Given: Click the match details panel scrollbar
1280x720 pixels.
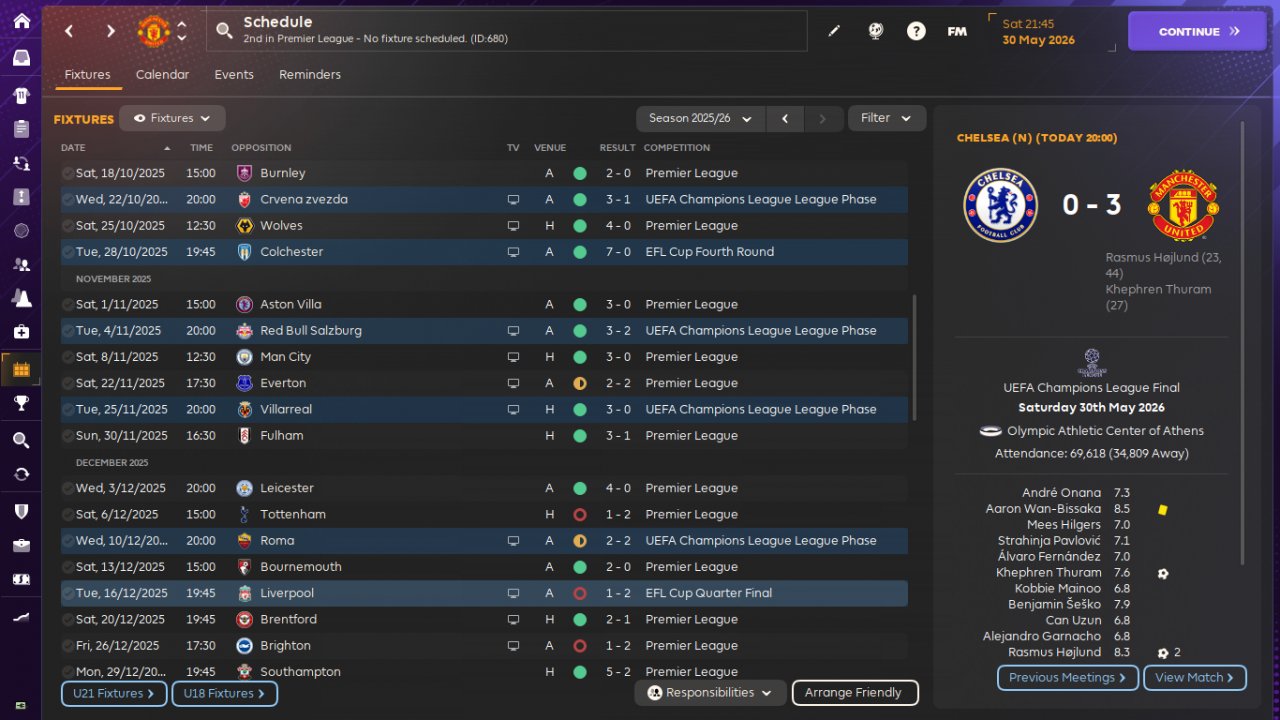Looking at the screenshot, I should [1244, 342].
